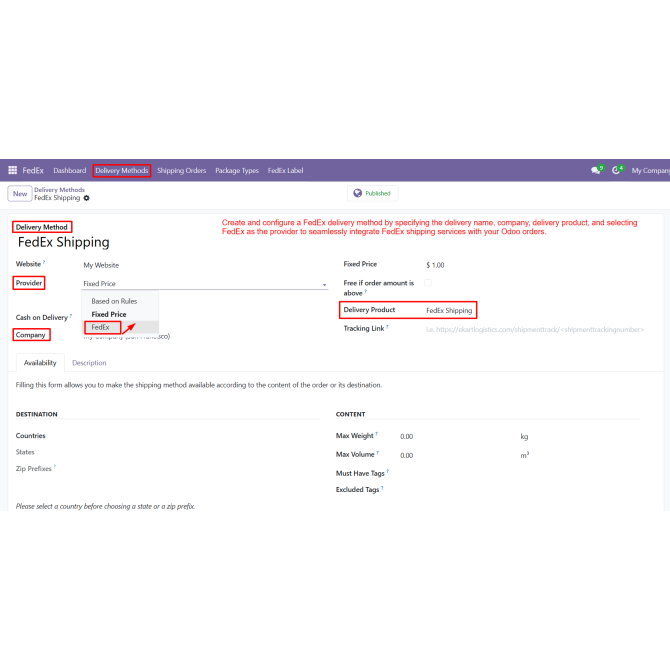Click the gear icon beside FedEx Shipping
This screenshot has height=670, width=670.
(87, 198)
